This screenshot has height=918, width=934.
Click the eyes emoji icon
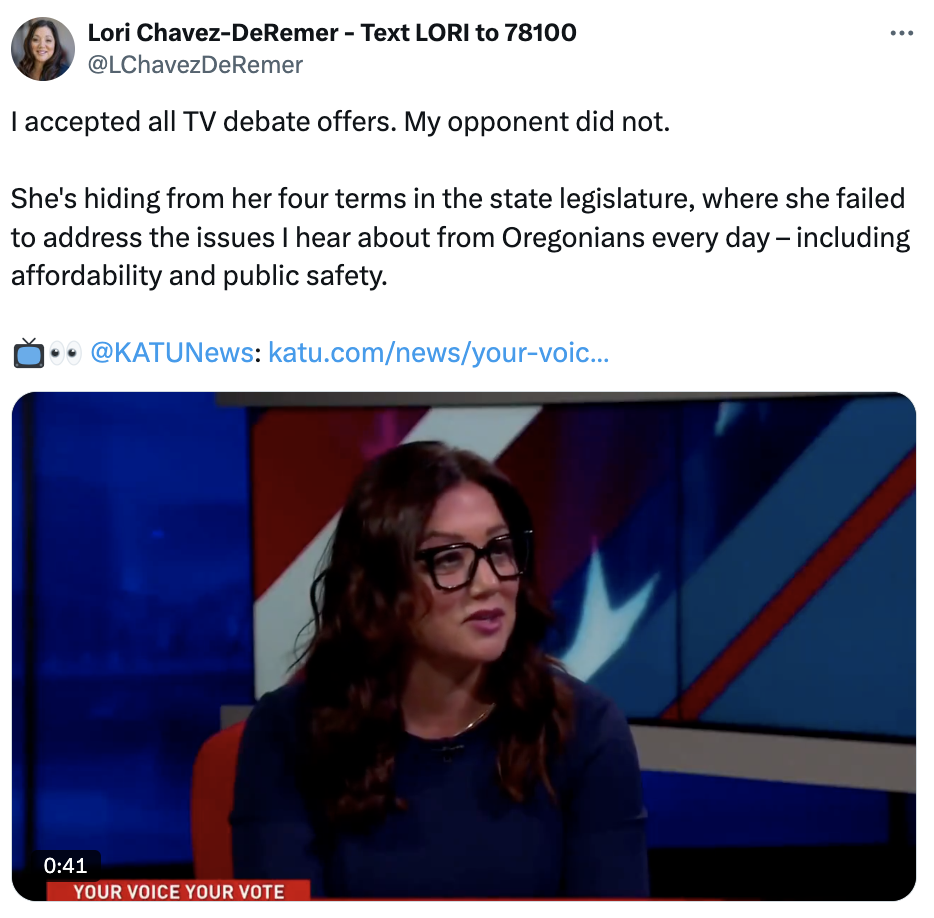pos(65,353)
